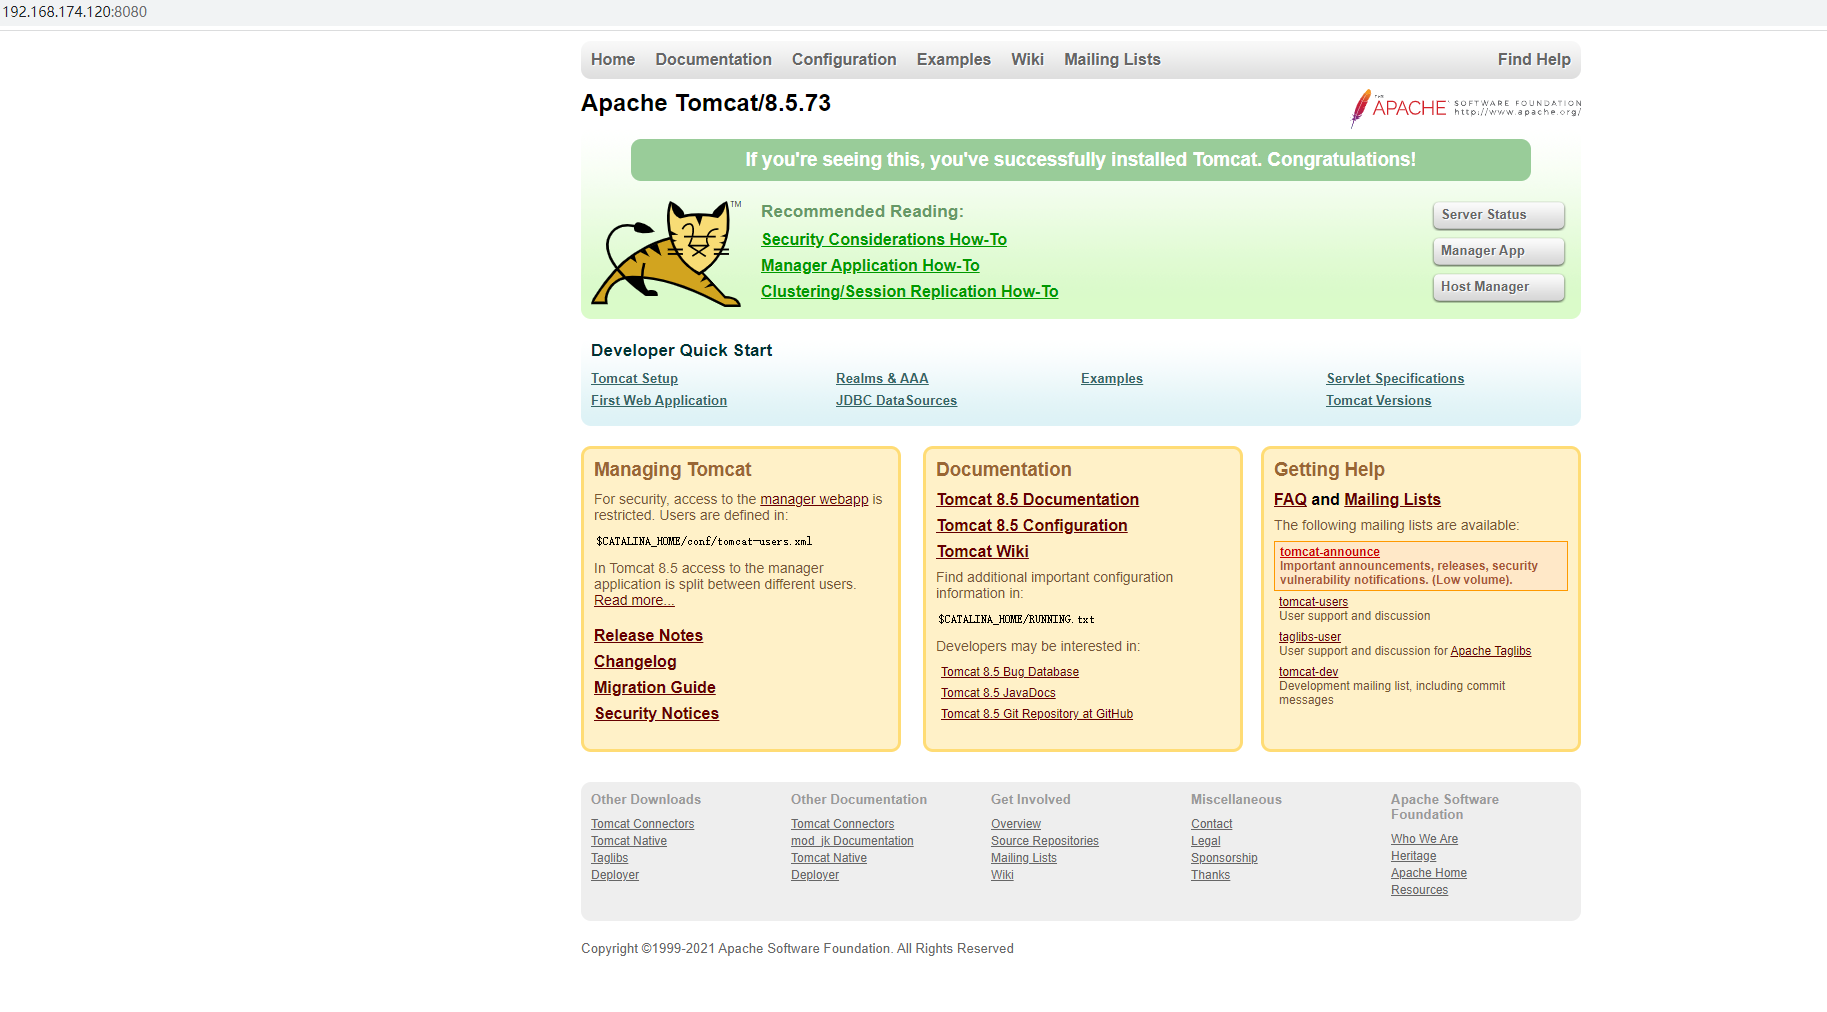The height and width of the screenshot is (1012, 1827).
Task: Open Manager Application How-To link
Action: (870, 266)
